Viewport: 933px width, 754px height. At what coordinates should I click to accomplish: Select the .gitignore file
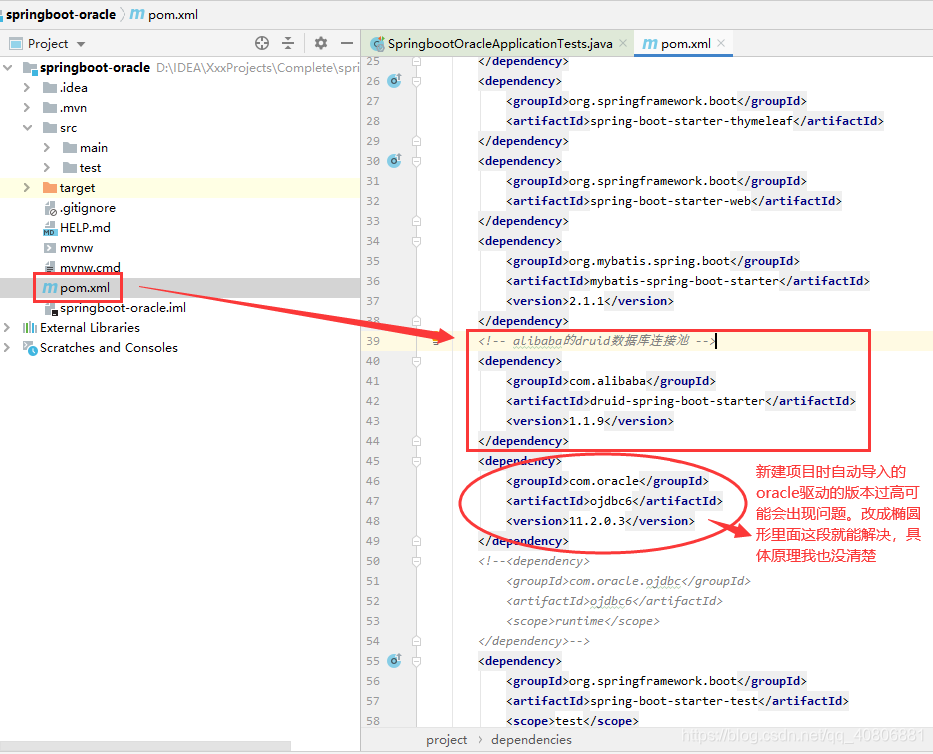88,208
